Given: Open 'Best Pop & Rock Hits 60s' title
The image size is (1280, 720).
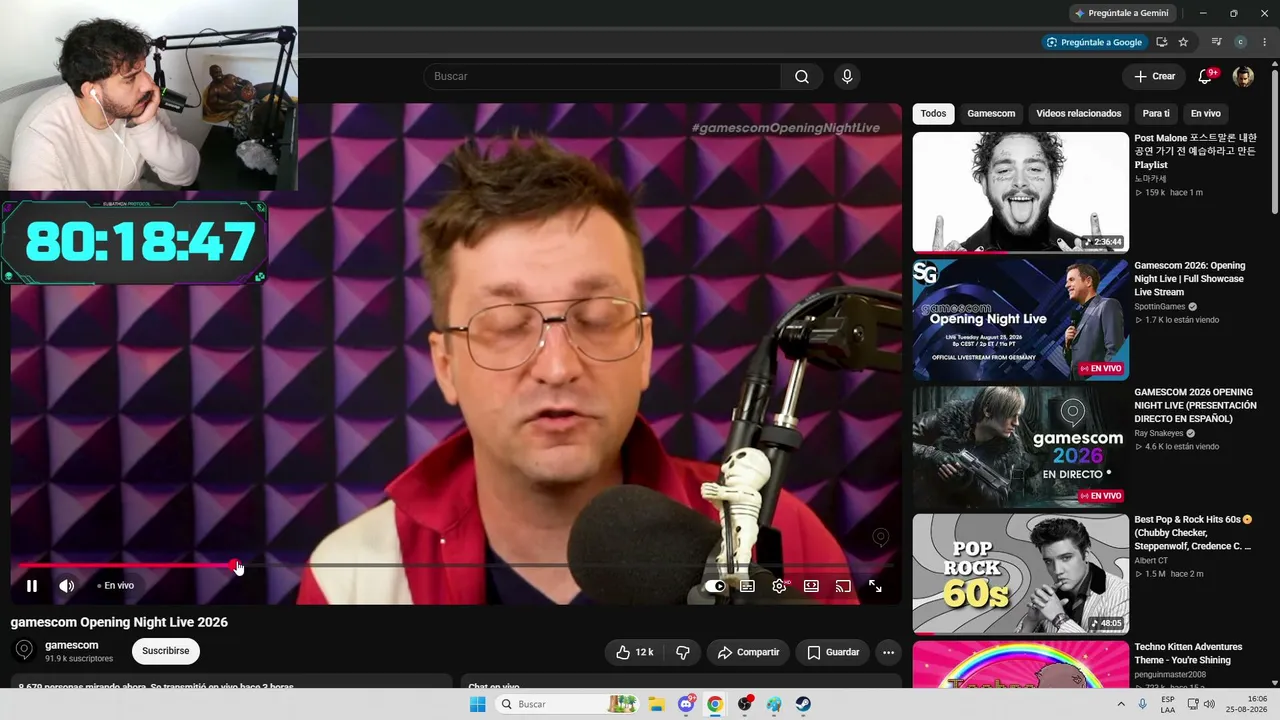Looking at the screenshot, I should [x=1192, y=533].
